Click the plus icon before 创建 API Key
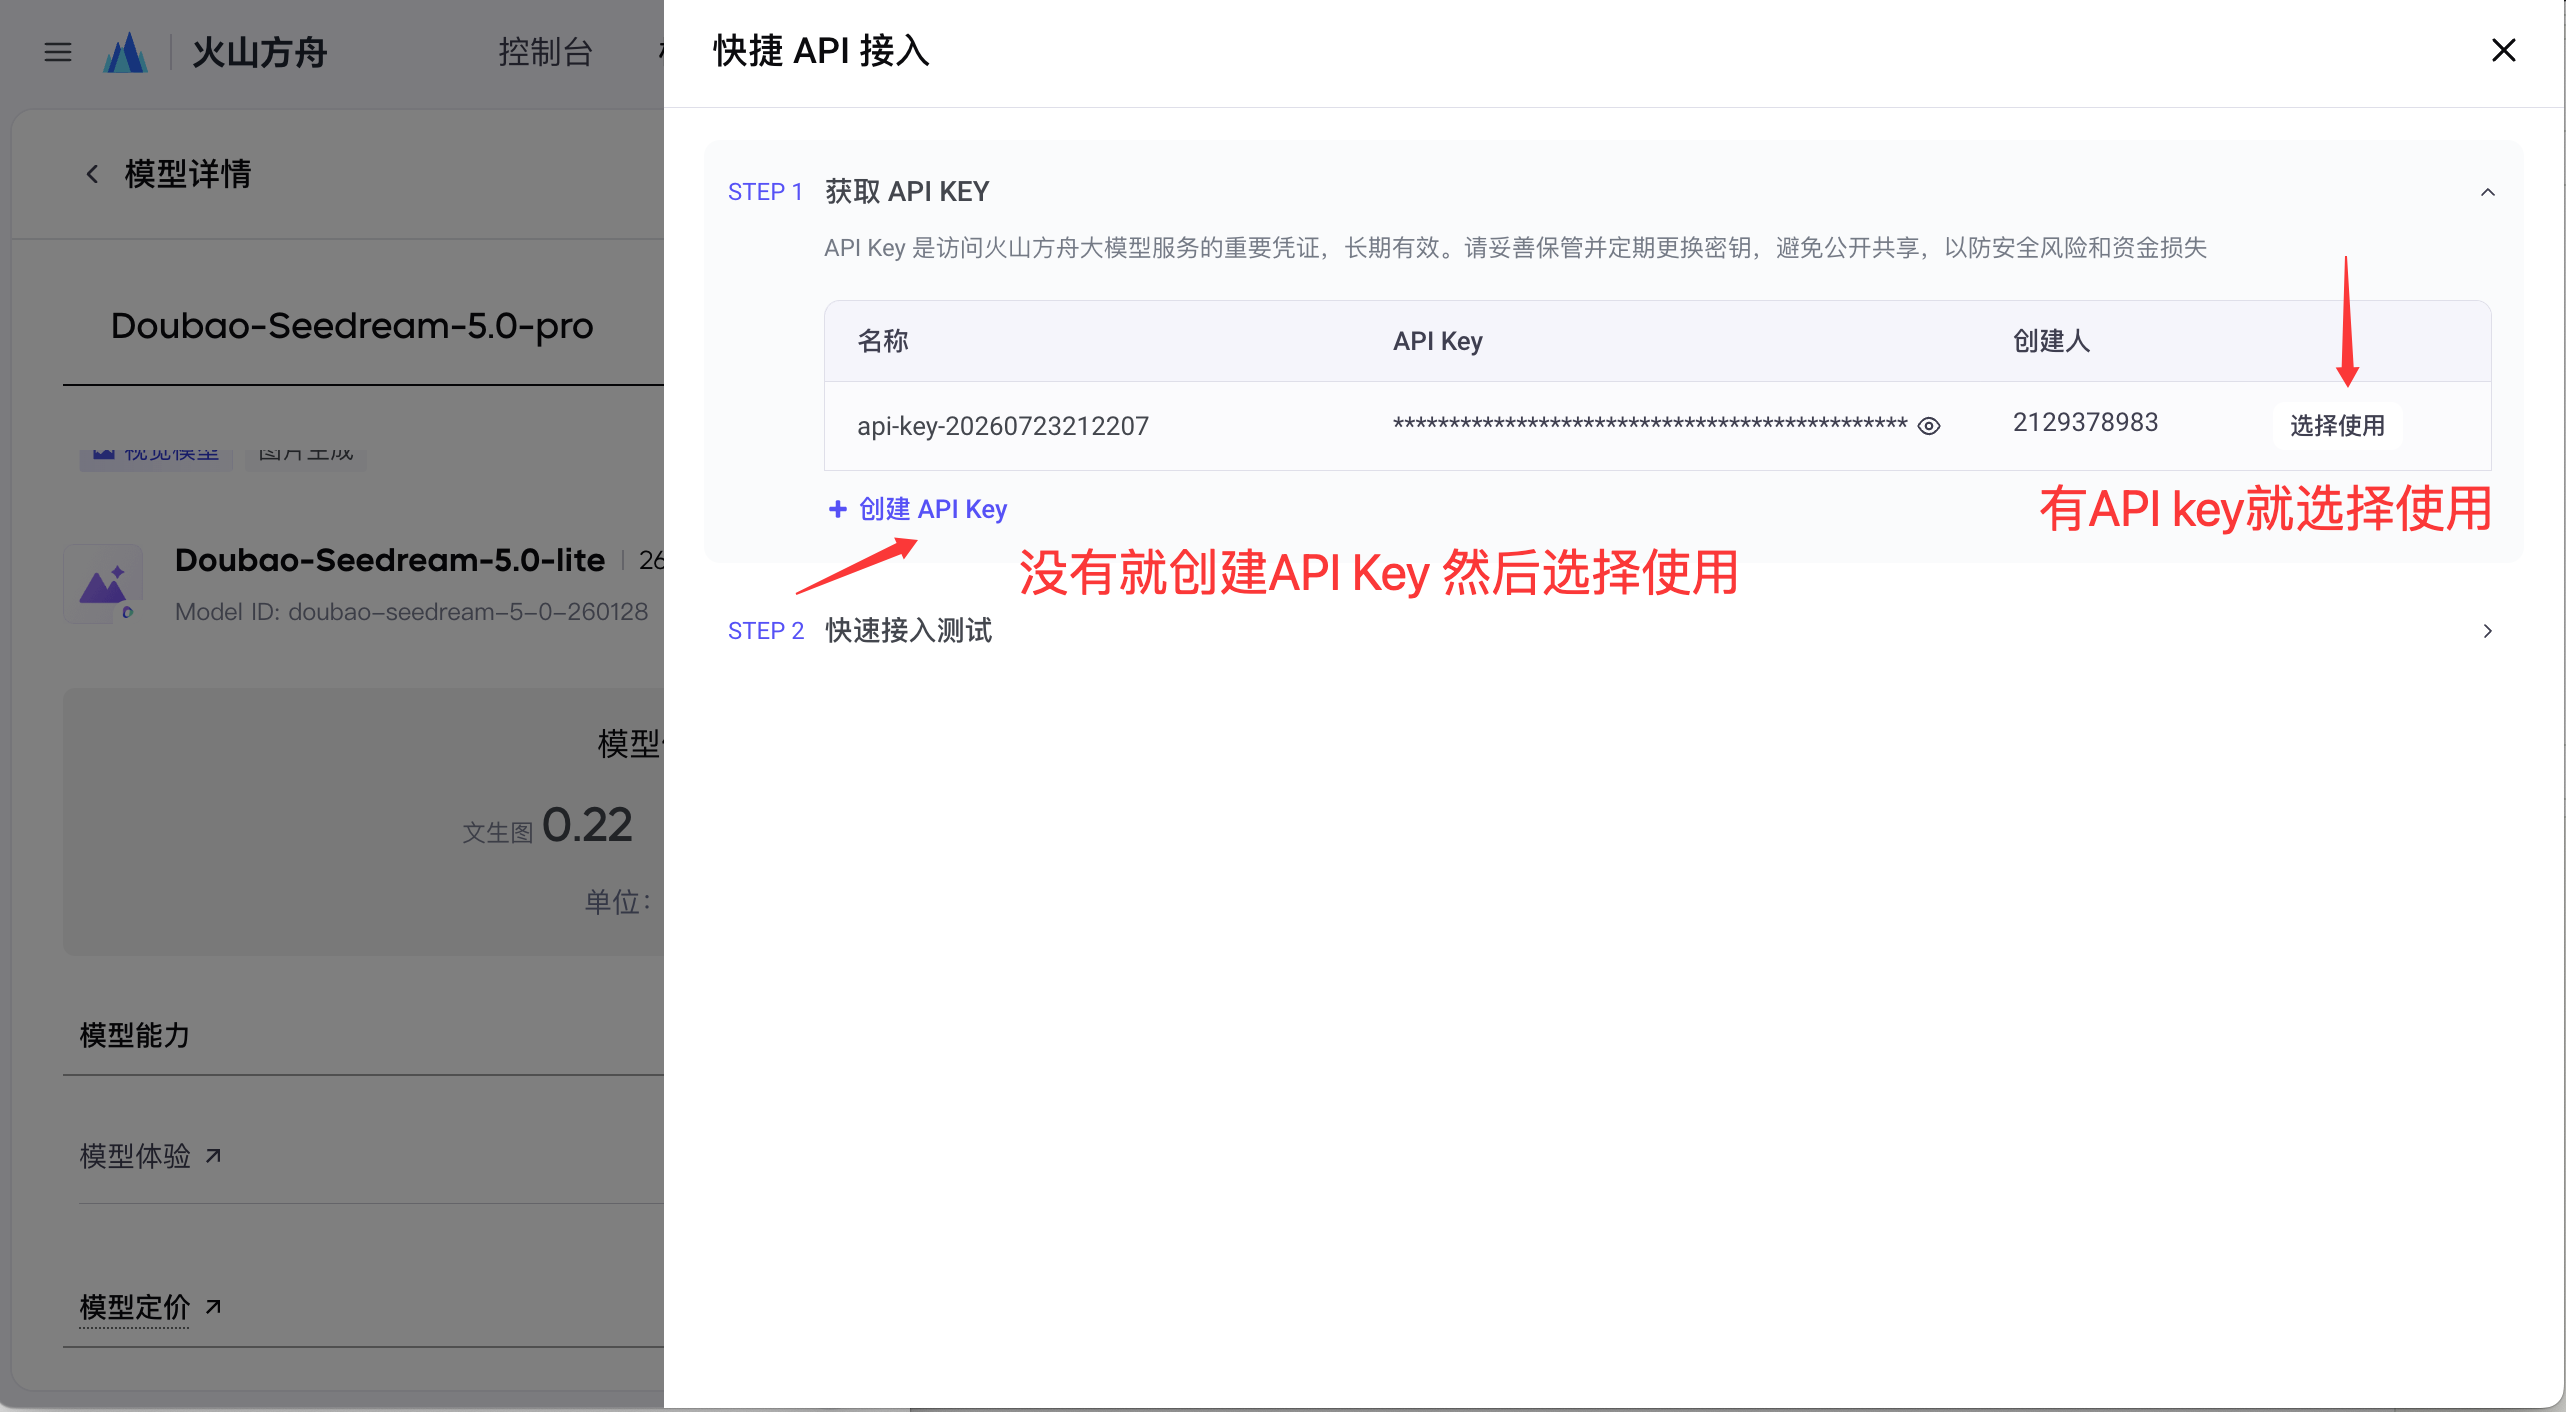This screenshot has width=2566, height=1412. (x=837, y=509)
